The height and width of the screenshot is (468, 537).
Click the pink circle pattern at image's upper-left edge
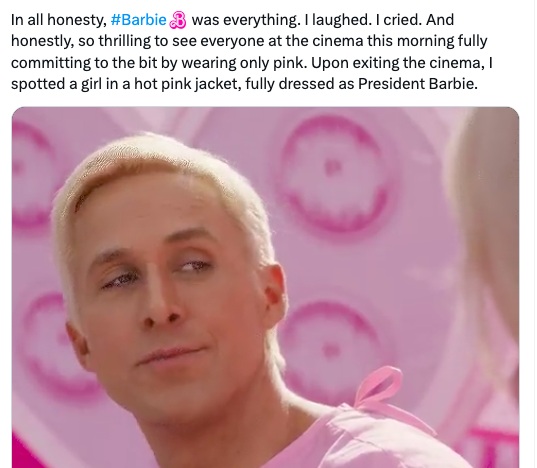pyautogui.click(x=29, y=176)
